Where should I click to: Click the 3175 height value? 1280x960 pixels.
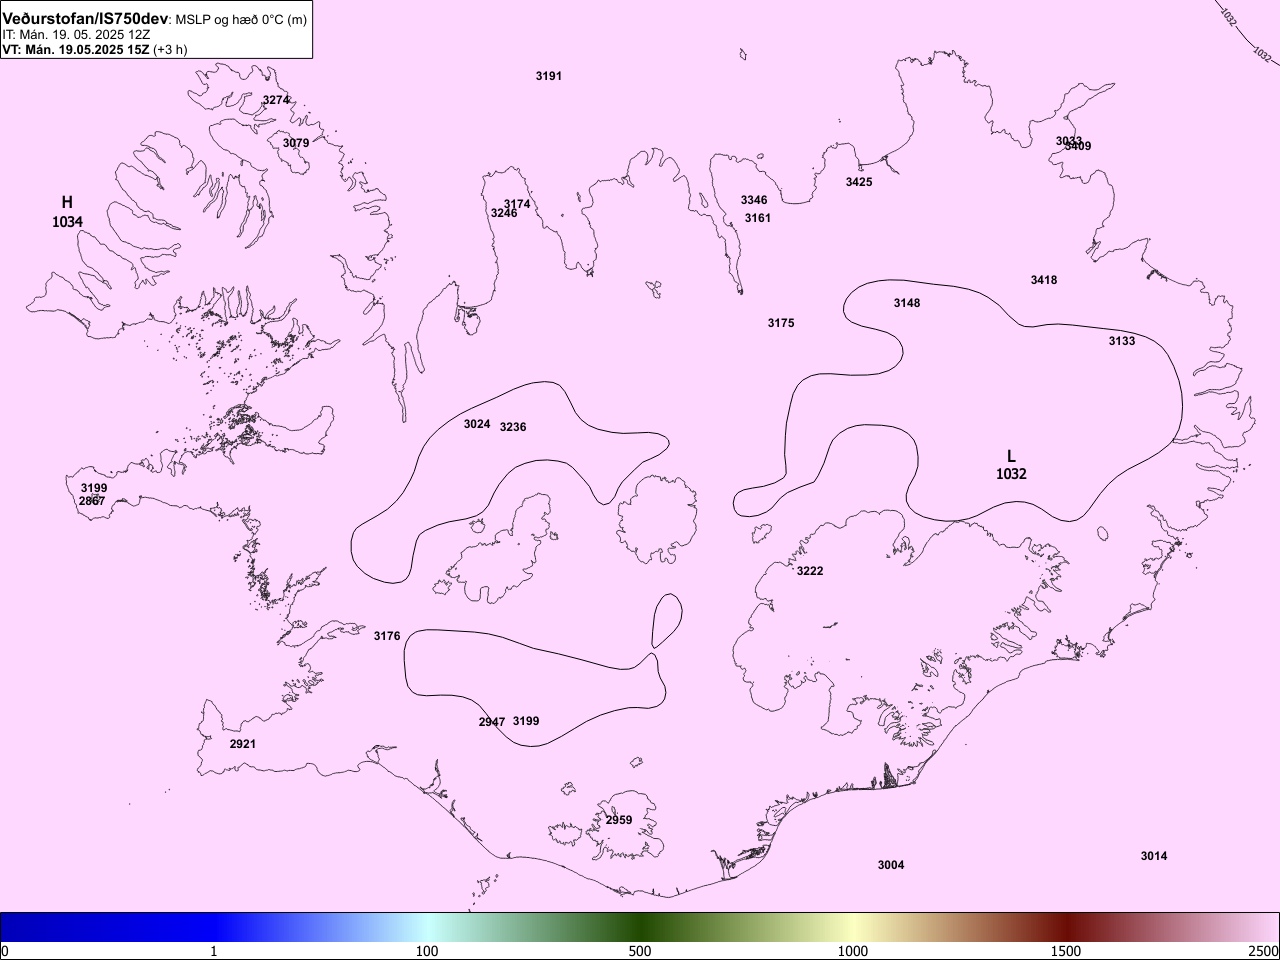pos(781,323)
